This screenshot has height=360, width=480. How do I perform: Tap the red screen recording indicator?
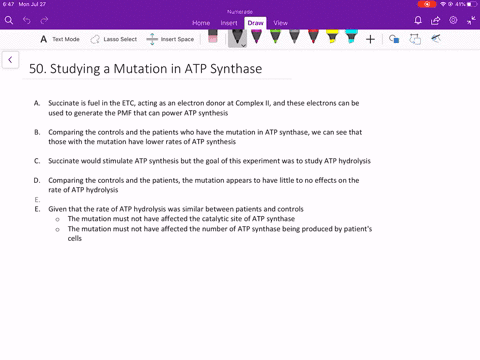pyautogui.click(x=427, y=4)
